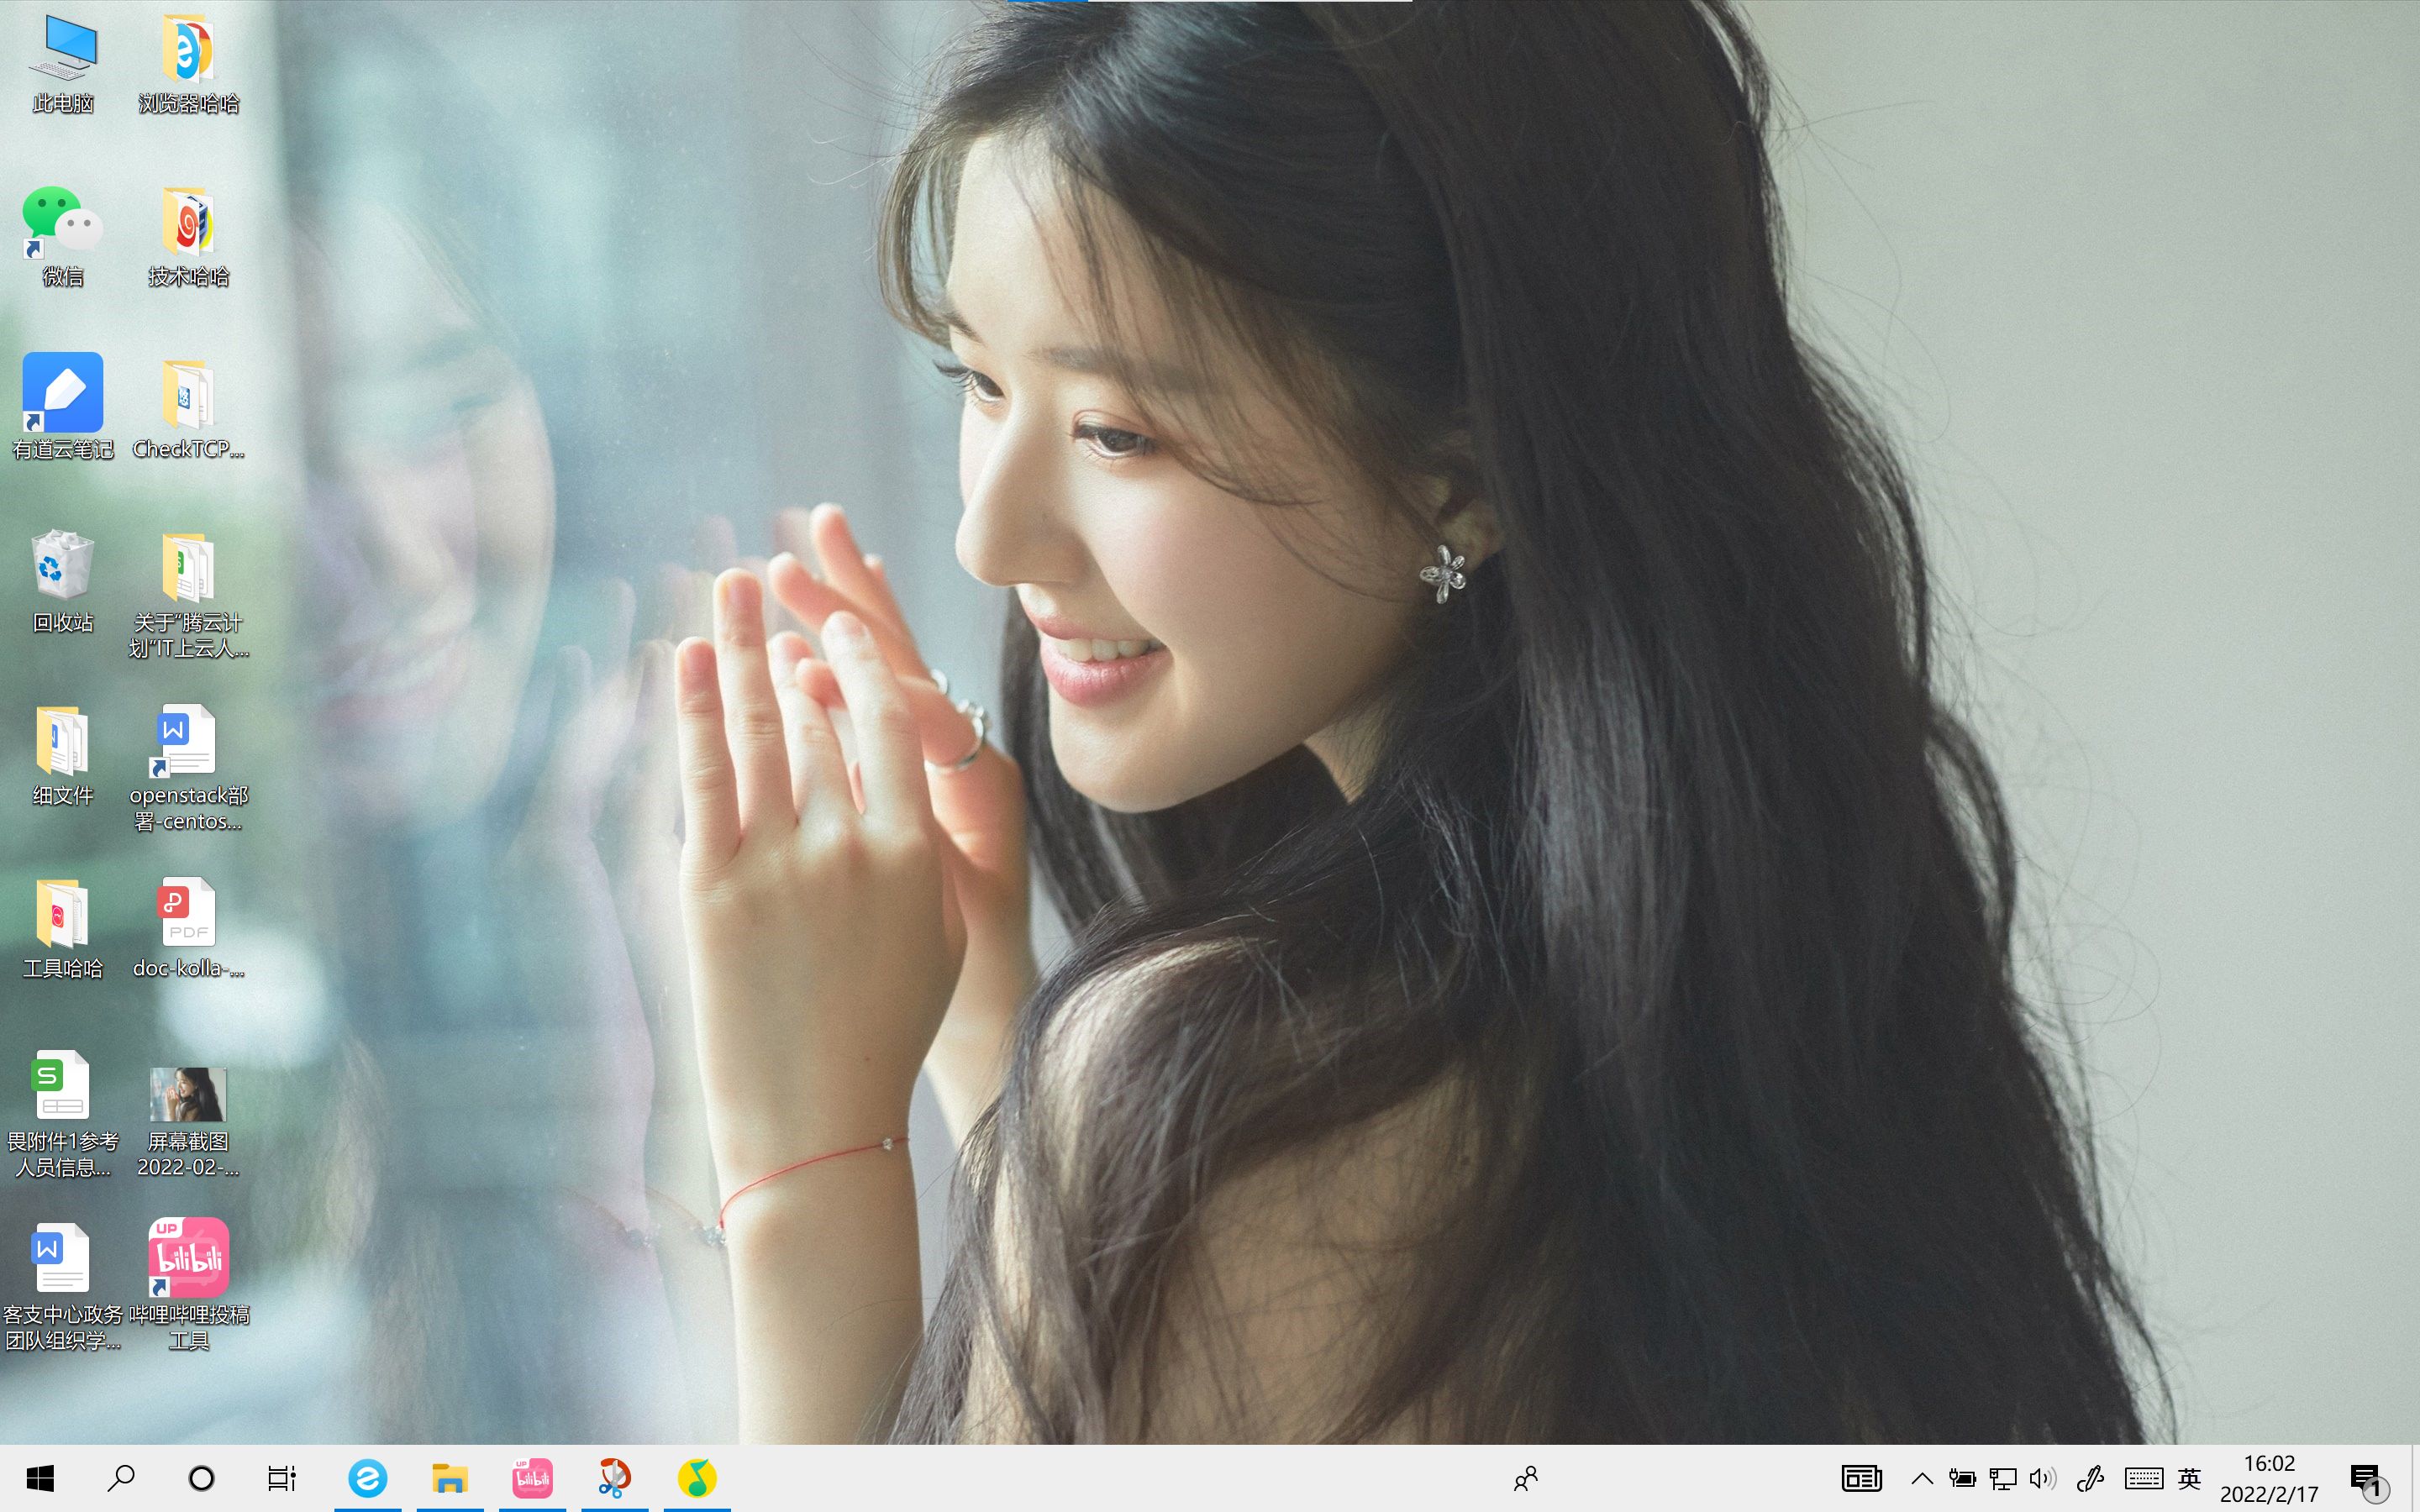
Task: Open the Recycle Bin (回收站)
Action: [x=62, y=566]
